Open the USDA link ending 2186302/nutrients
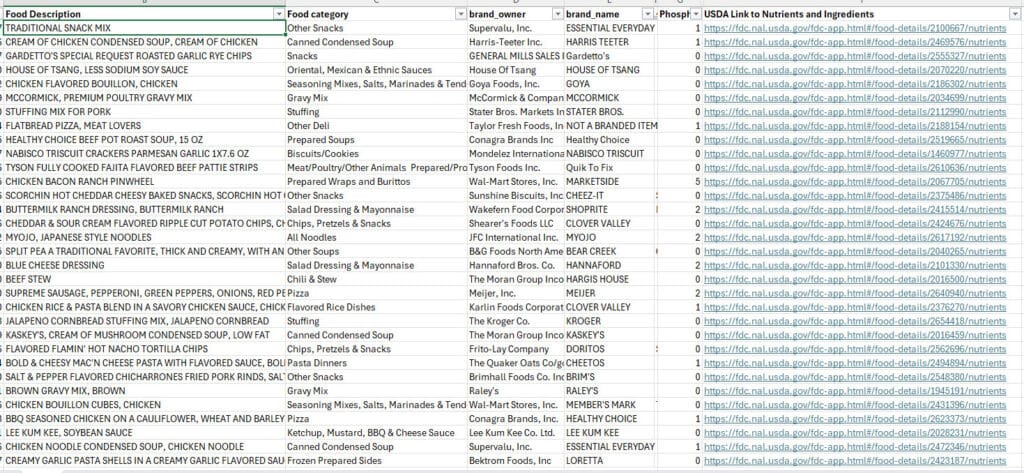Image resolution: width=1024 pixels, height=473 pixels. point(855,84)
